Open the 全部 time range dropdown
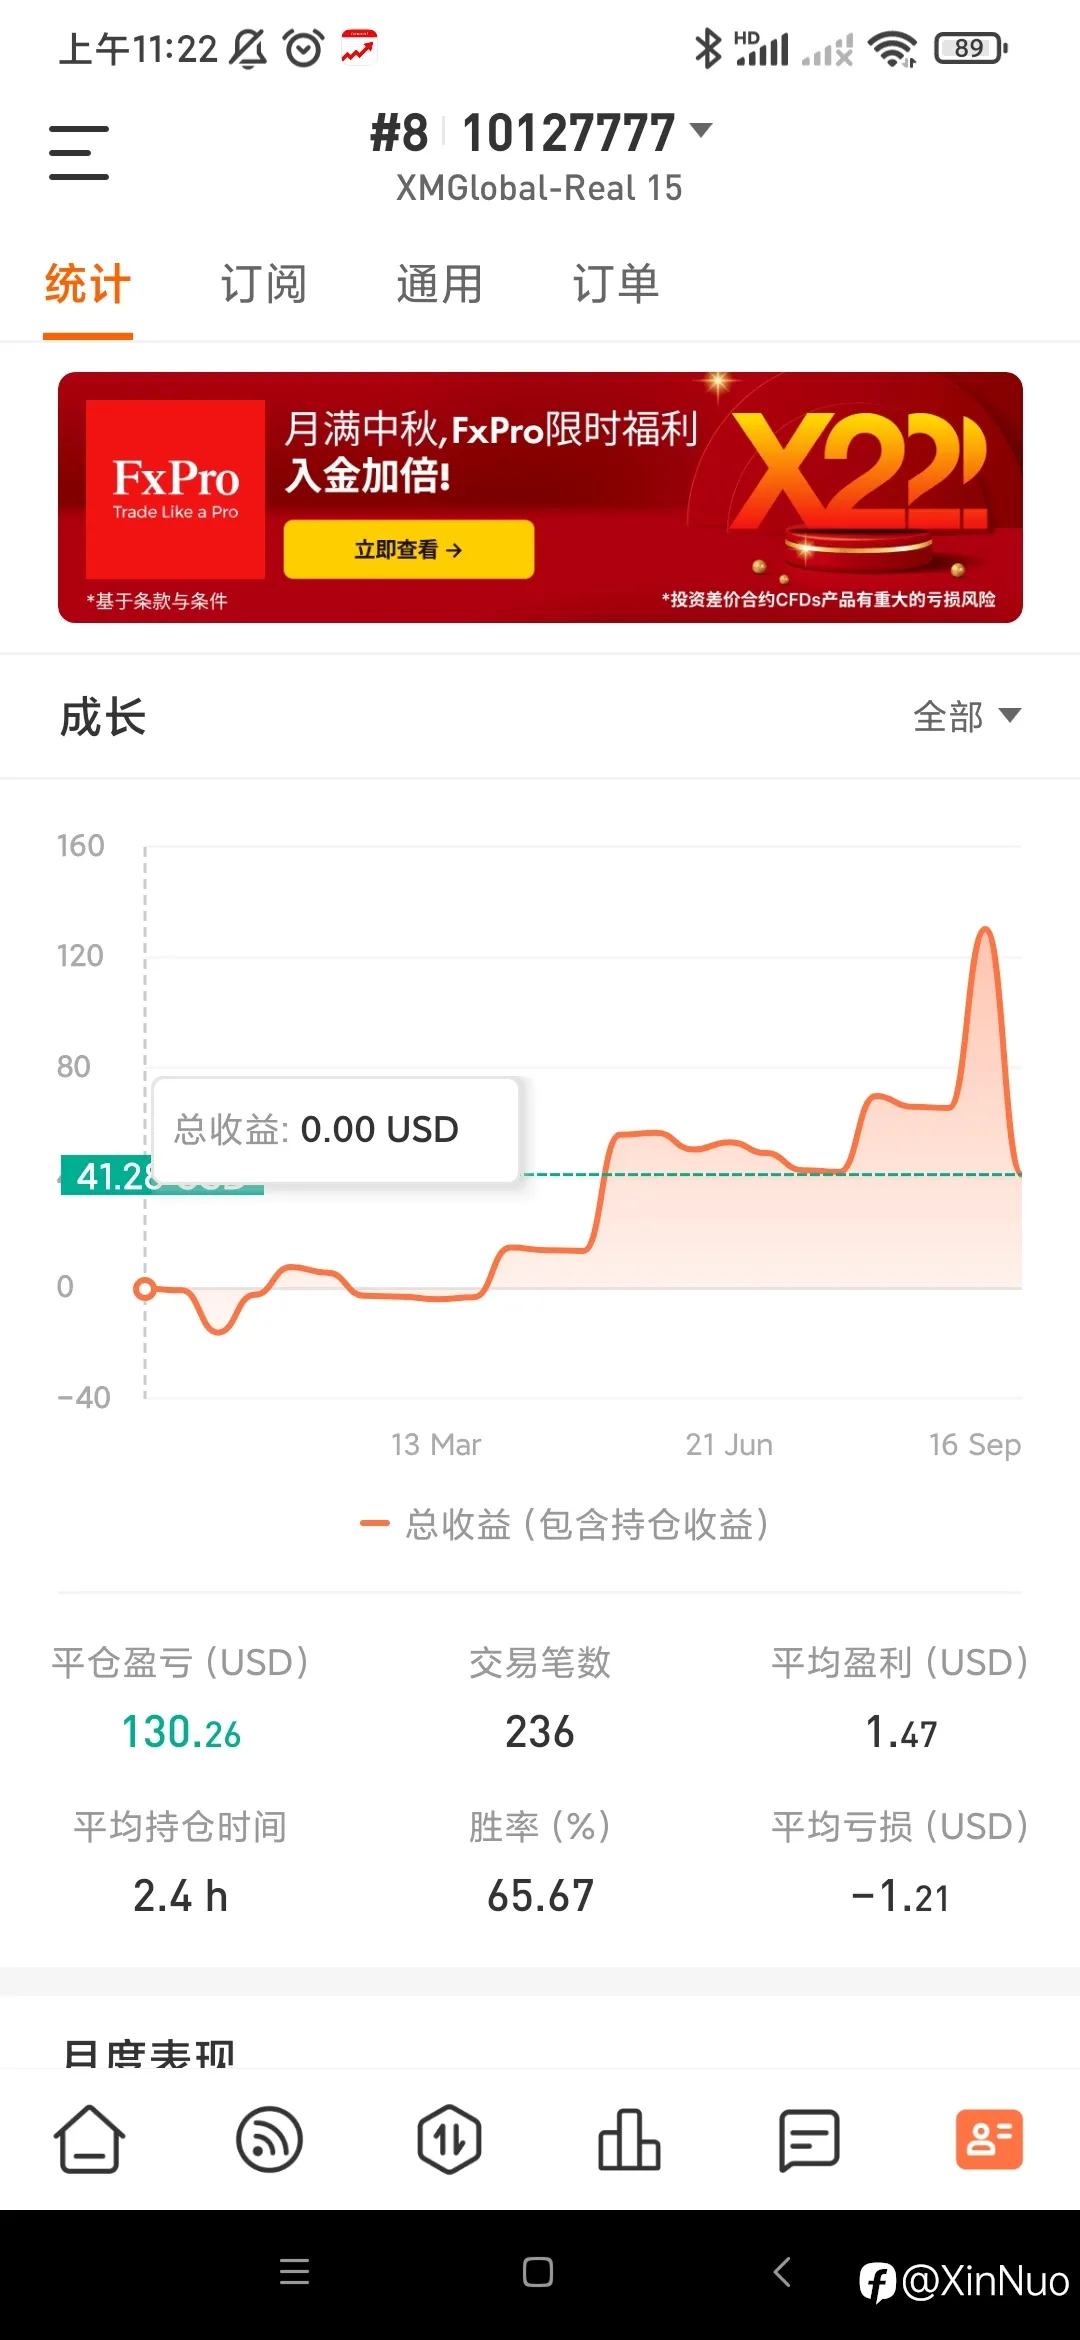Viewport: 1080px width, 2340px height. tap(967, 716)
